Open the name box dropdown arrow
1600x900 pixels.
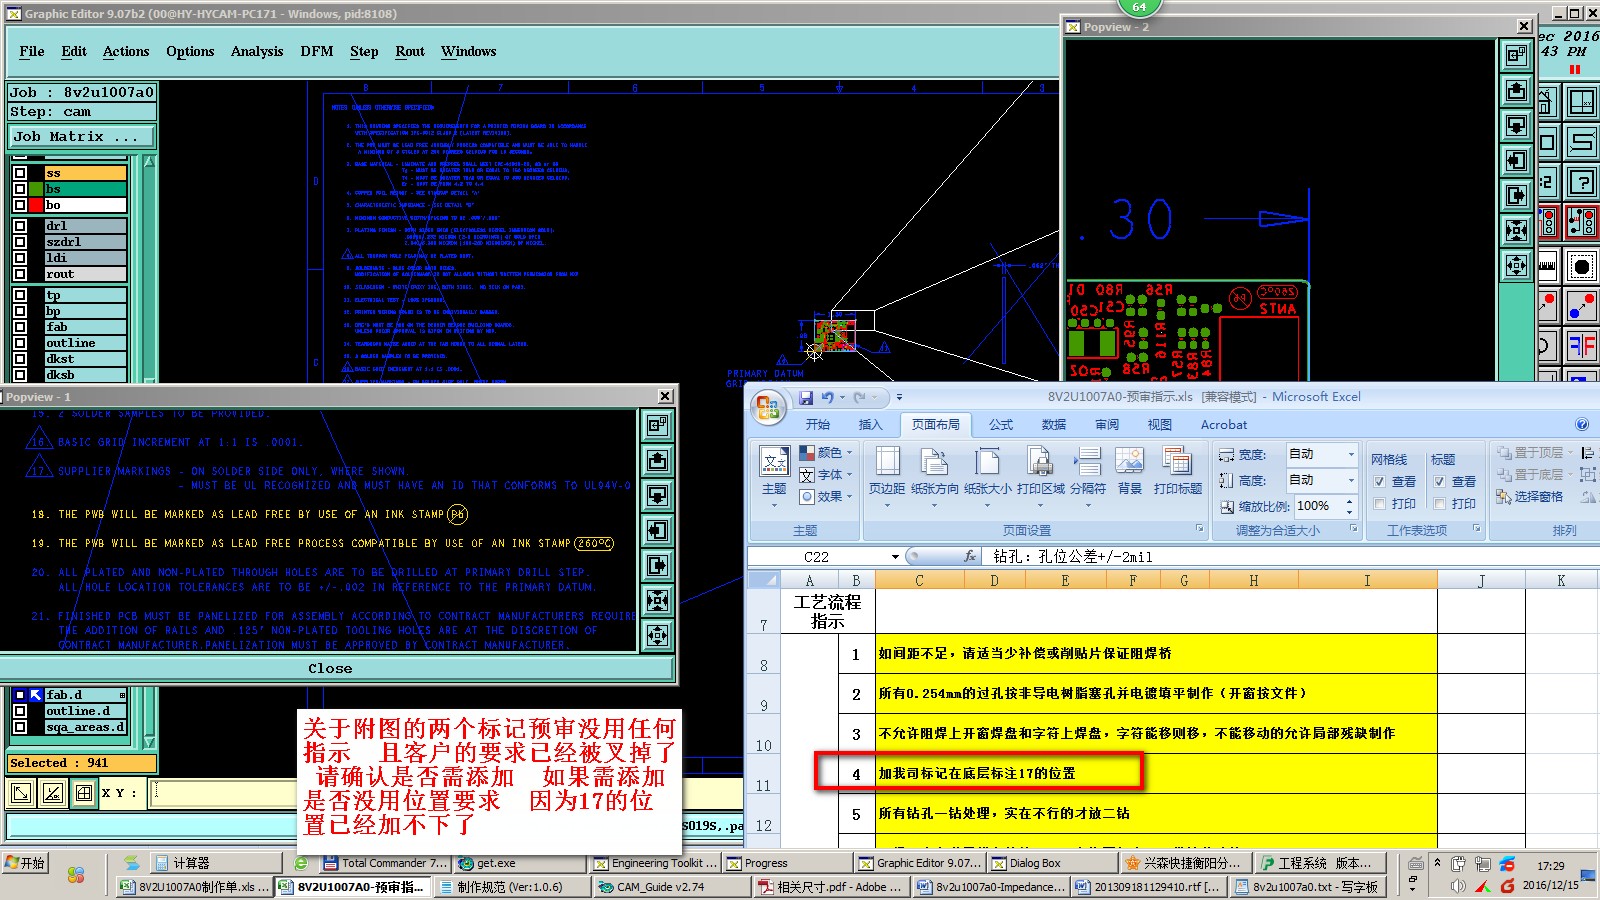click(895, 557)
